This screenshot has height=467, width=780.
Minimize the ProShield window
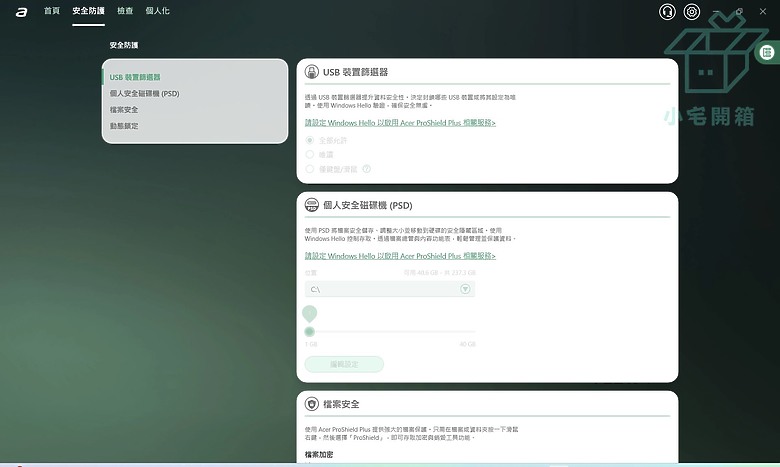coord(716,11)
